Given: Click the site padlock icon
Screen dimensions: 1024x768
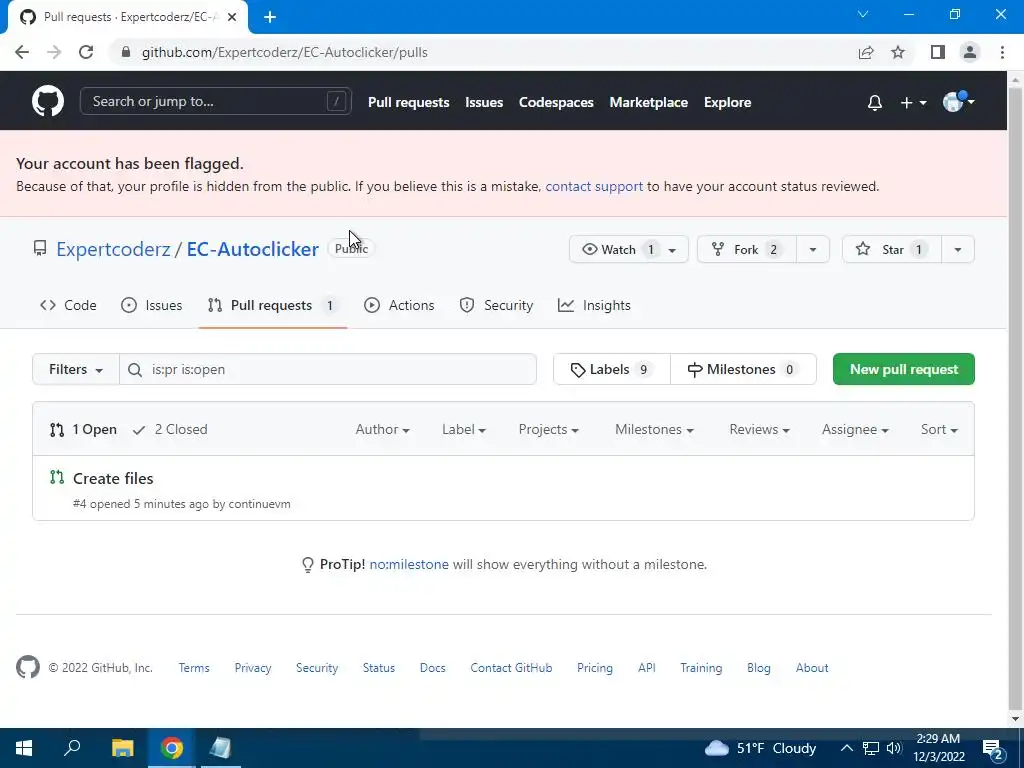Looking at the screenshot, I should pyautogui.click(x=126, y=52).
